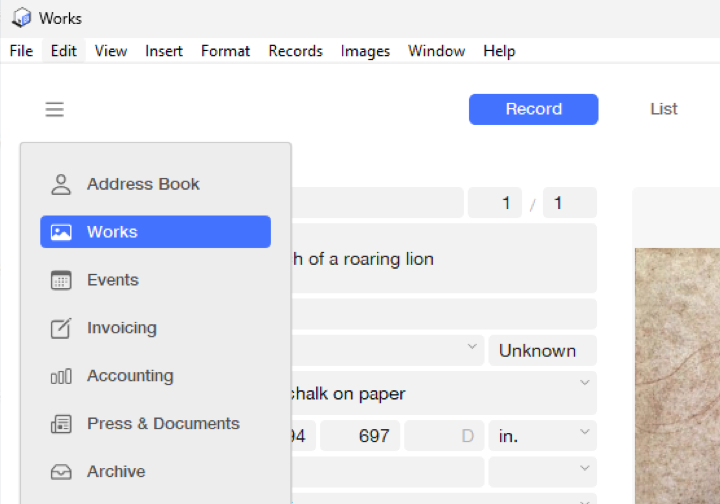Expand the dropdown left of Unknown field
Image resolution: width=720 pixels, height=504 pixels.
click(x=472, y=347)
